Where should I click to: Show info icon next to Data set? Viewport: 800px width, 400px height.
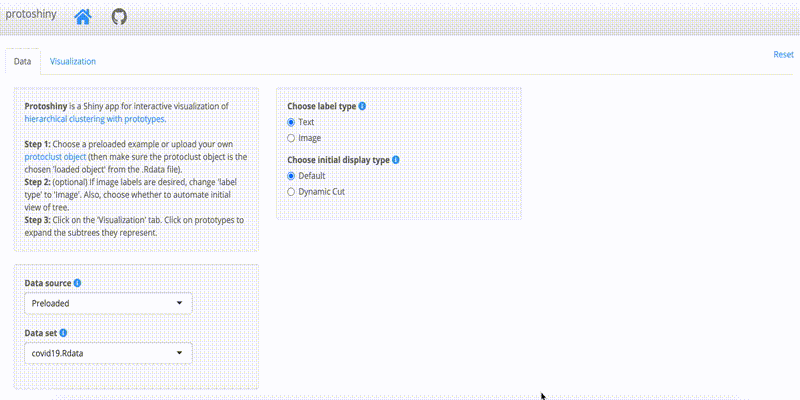pyautogui.click(x=63, y=333)
